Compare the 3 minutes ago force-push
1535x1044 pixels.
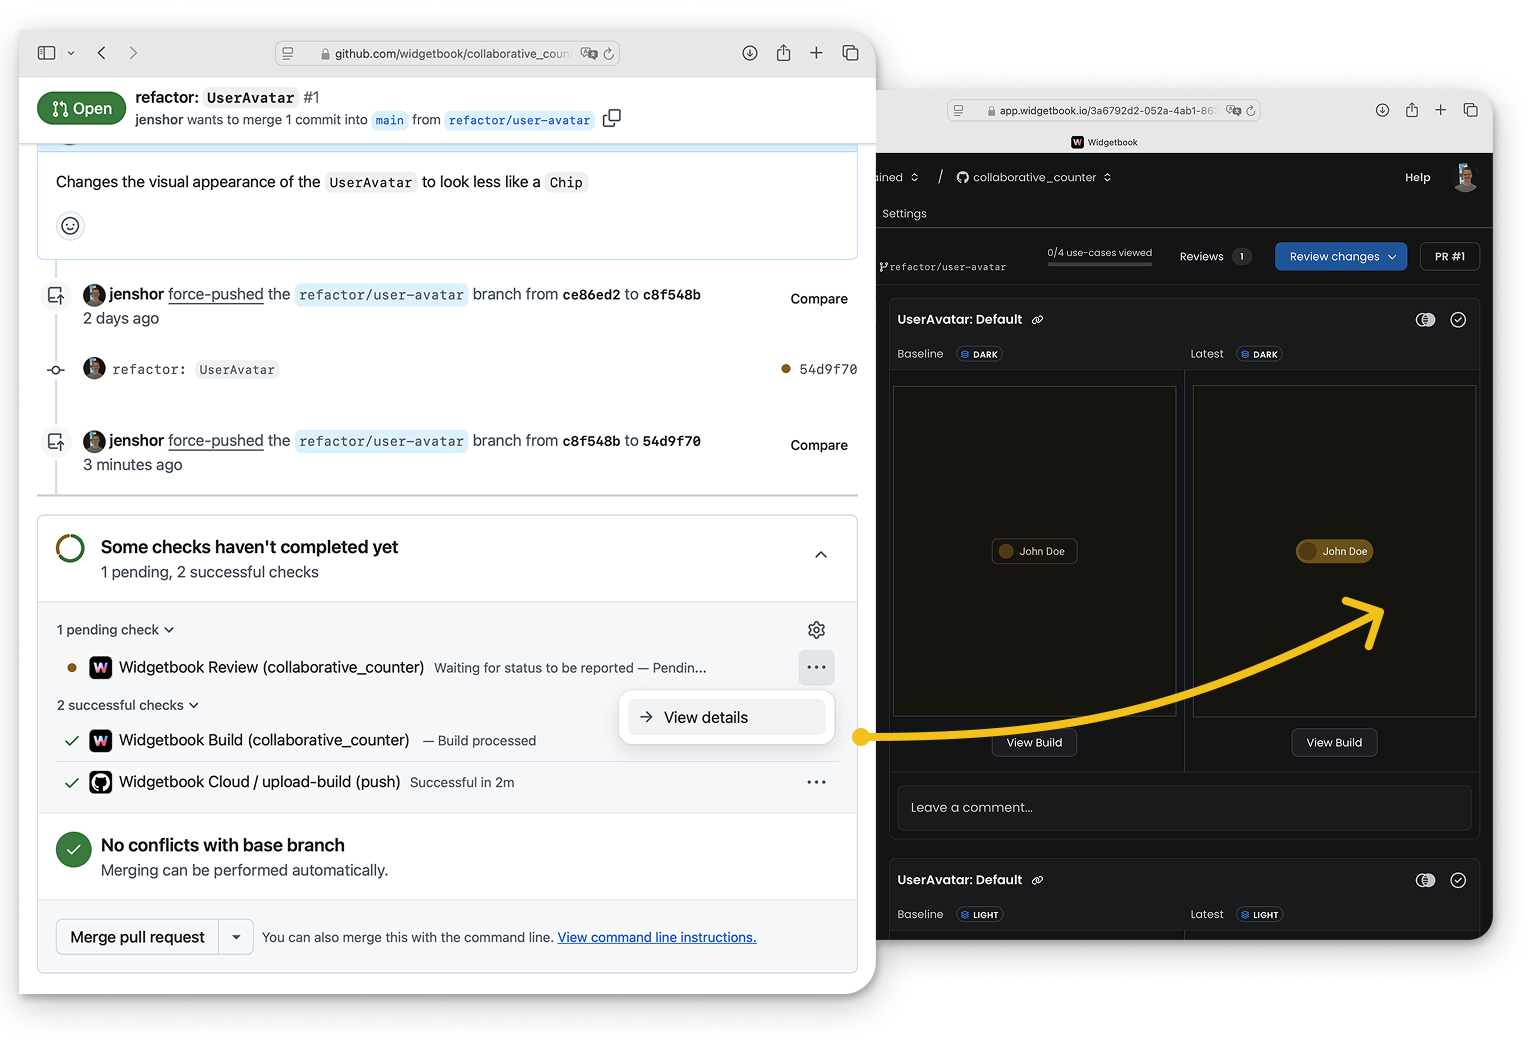(x=819, y=445)
